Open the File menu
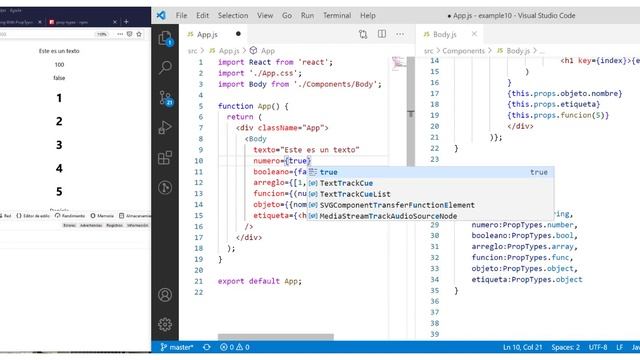640x360 pixels. click(x=181, y=16)
